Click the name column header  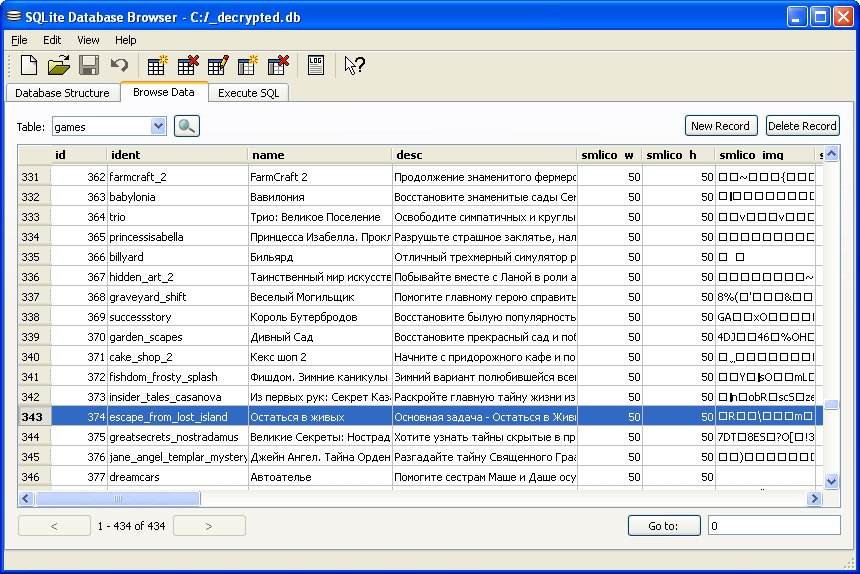(x=320, y=155)
